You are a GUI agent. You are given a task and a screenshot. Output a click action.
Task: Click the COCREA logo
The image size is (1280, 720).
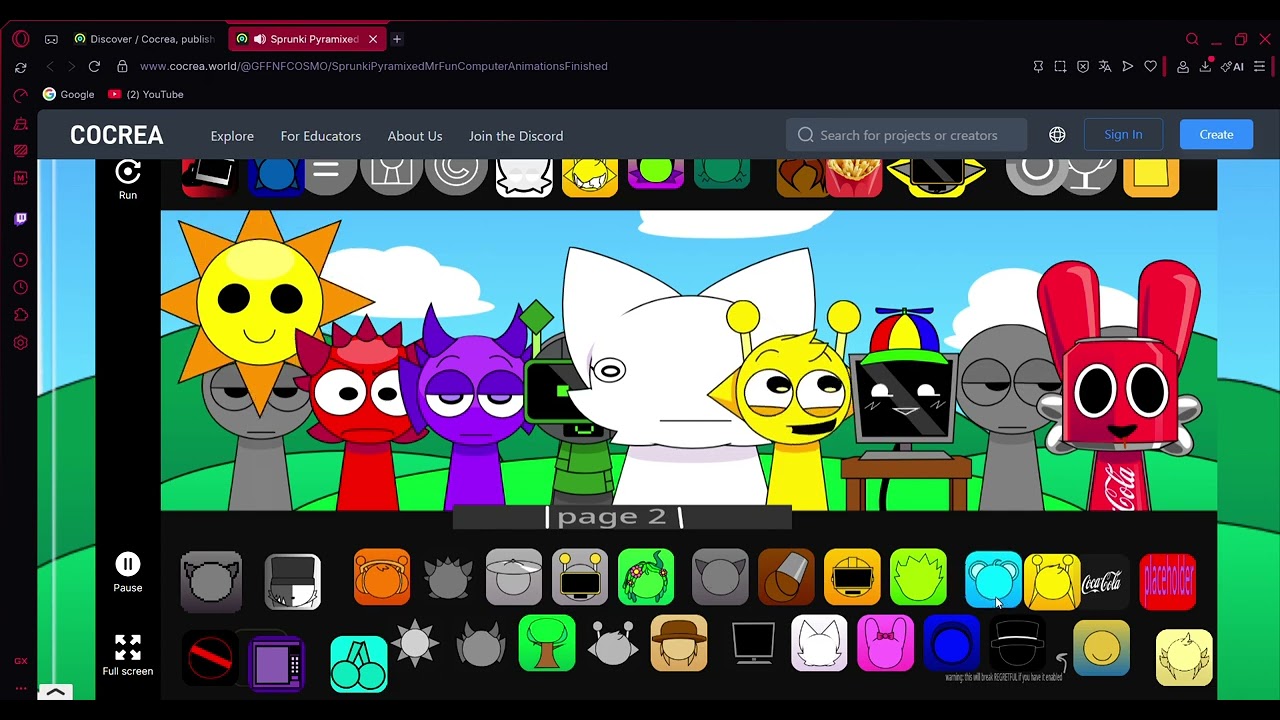[116, 135]
